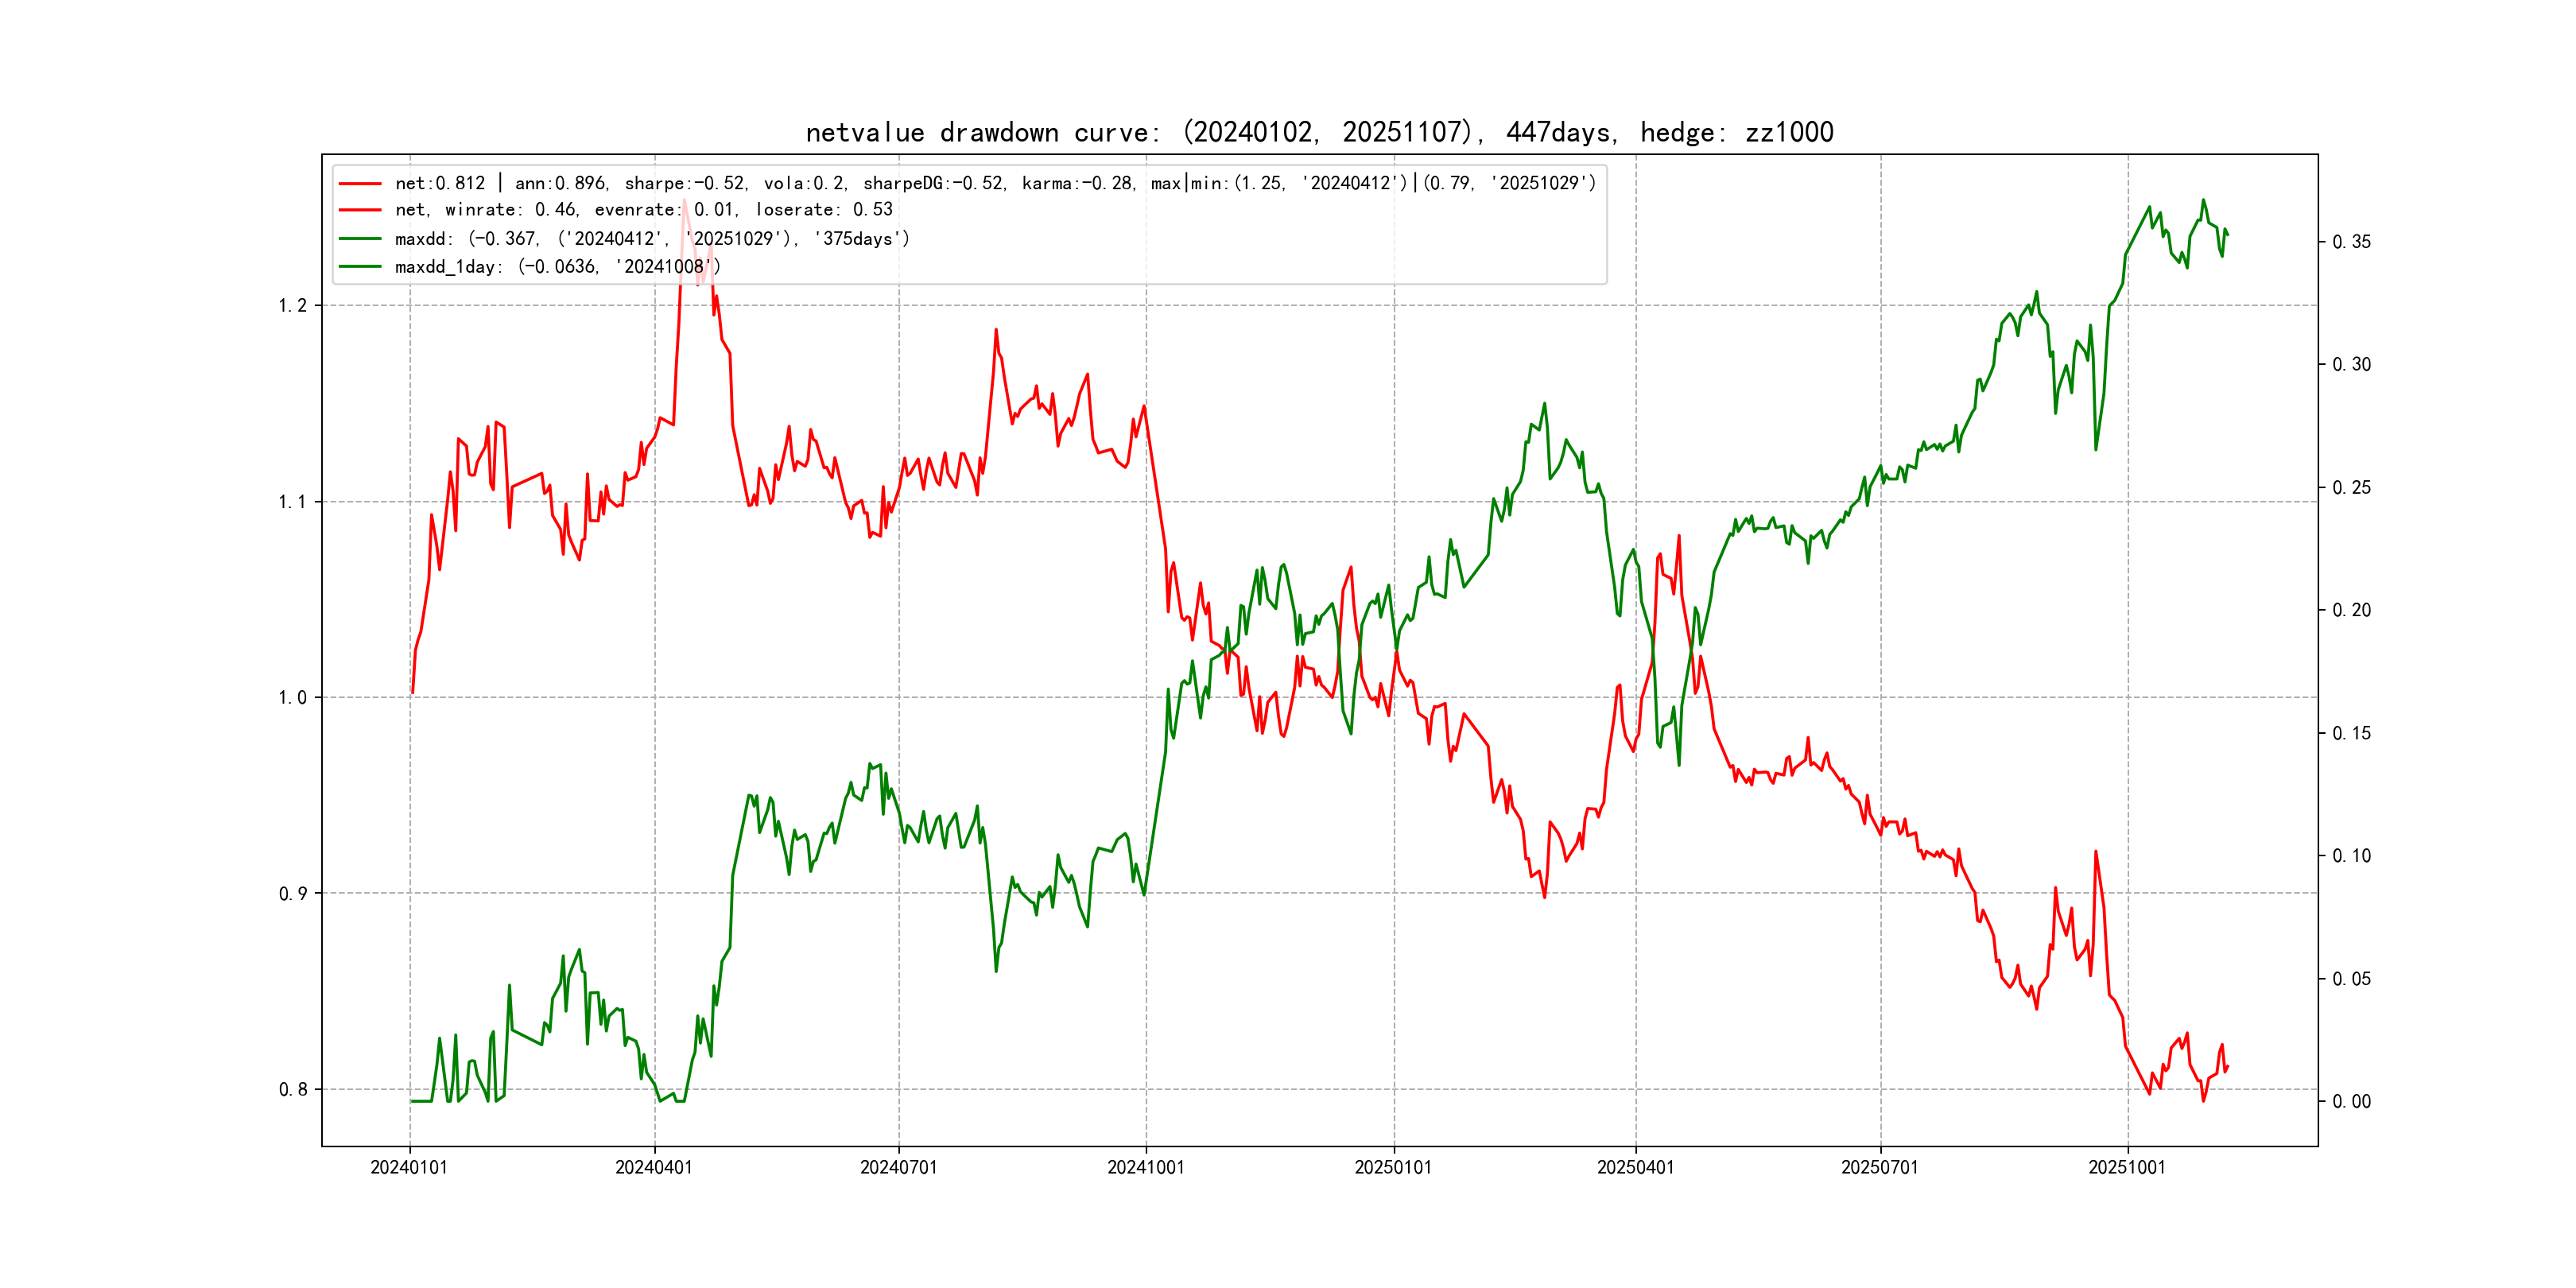Click the chart title text
The image size is (2576, 1288).
point(1319,132)
